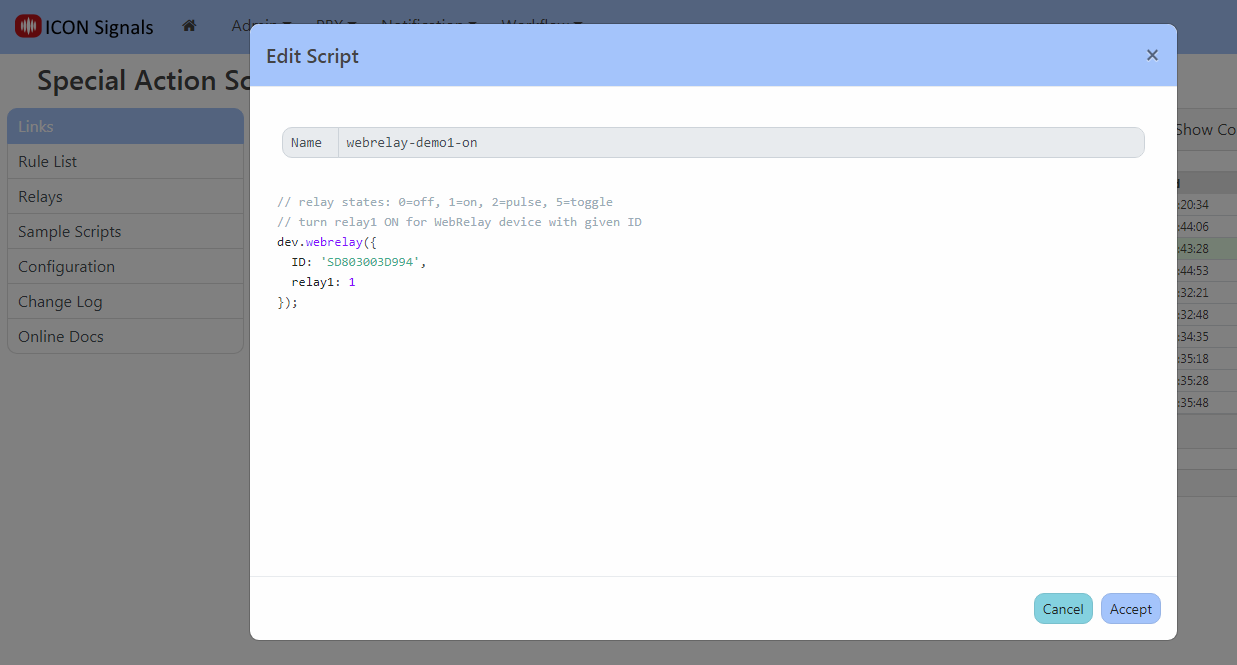Open the Change Log link
Image resolution: width=1237 pixels, height=665 pixels.
tap(60, 301)
